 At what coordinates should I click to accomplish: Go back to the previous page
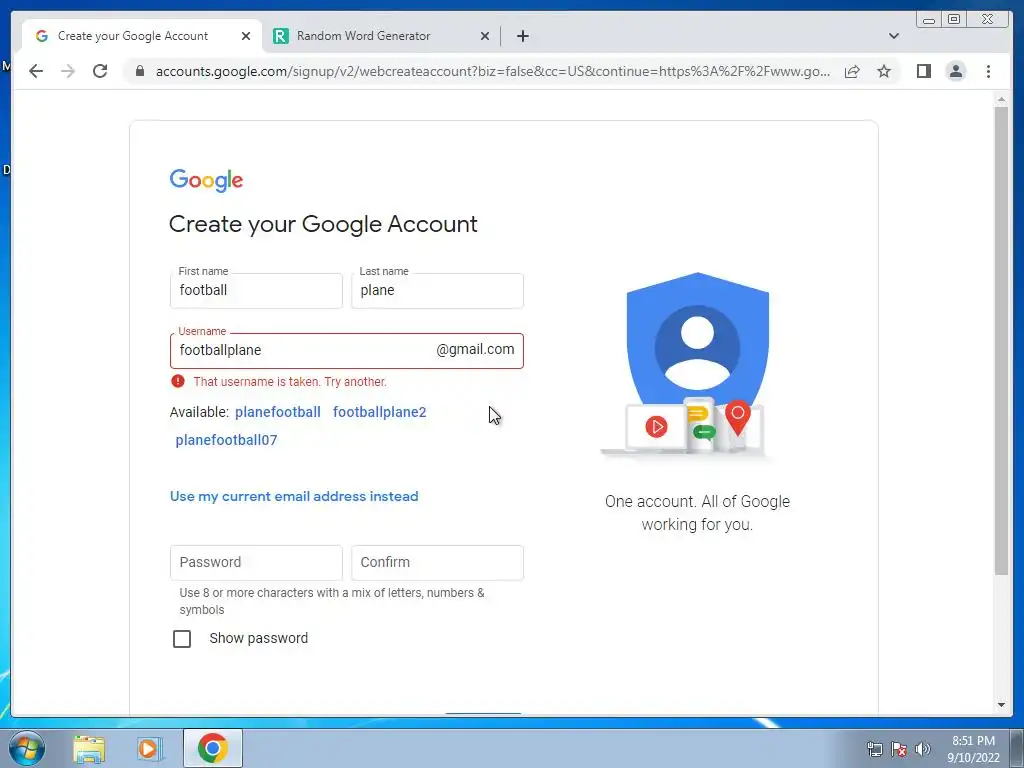click(36, 71)
